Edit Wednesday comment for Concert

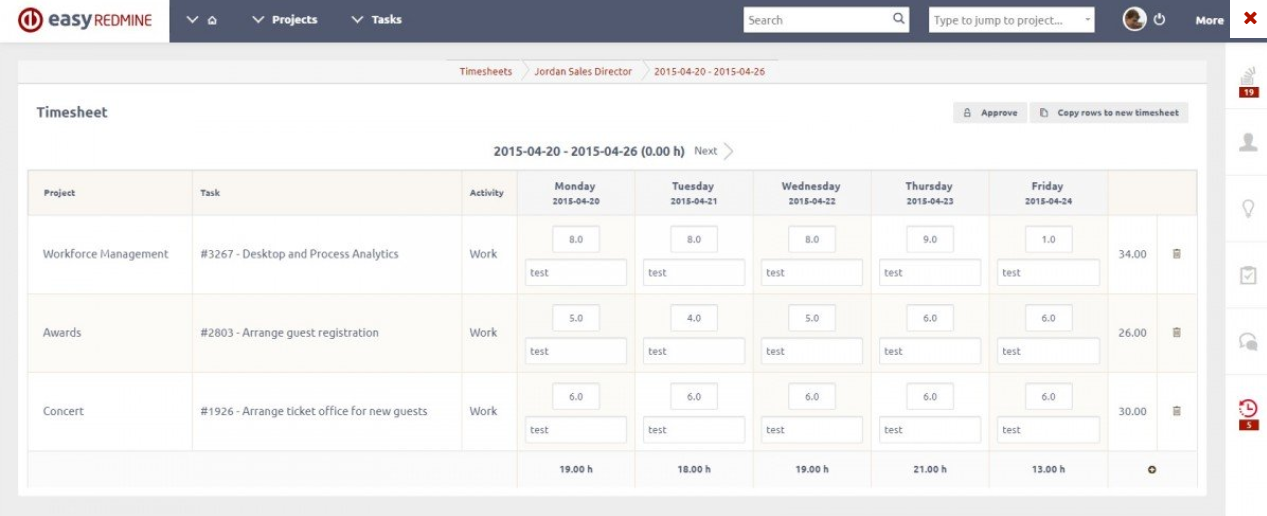coord(812,430)
